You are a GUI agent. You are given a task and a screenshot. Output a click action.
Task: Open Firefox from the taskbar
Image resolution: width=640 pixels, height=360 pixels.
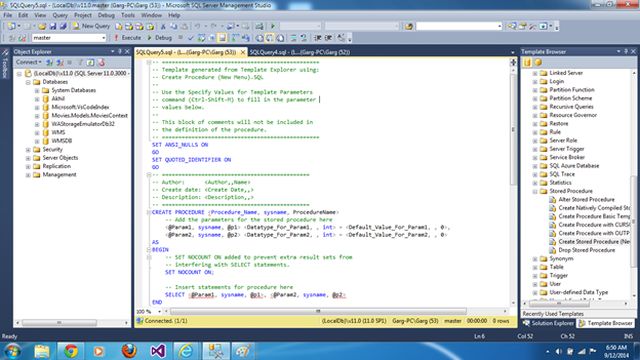click(129, 351)
